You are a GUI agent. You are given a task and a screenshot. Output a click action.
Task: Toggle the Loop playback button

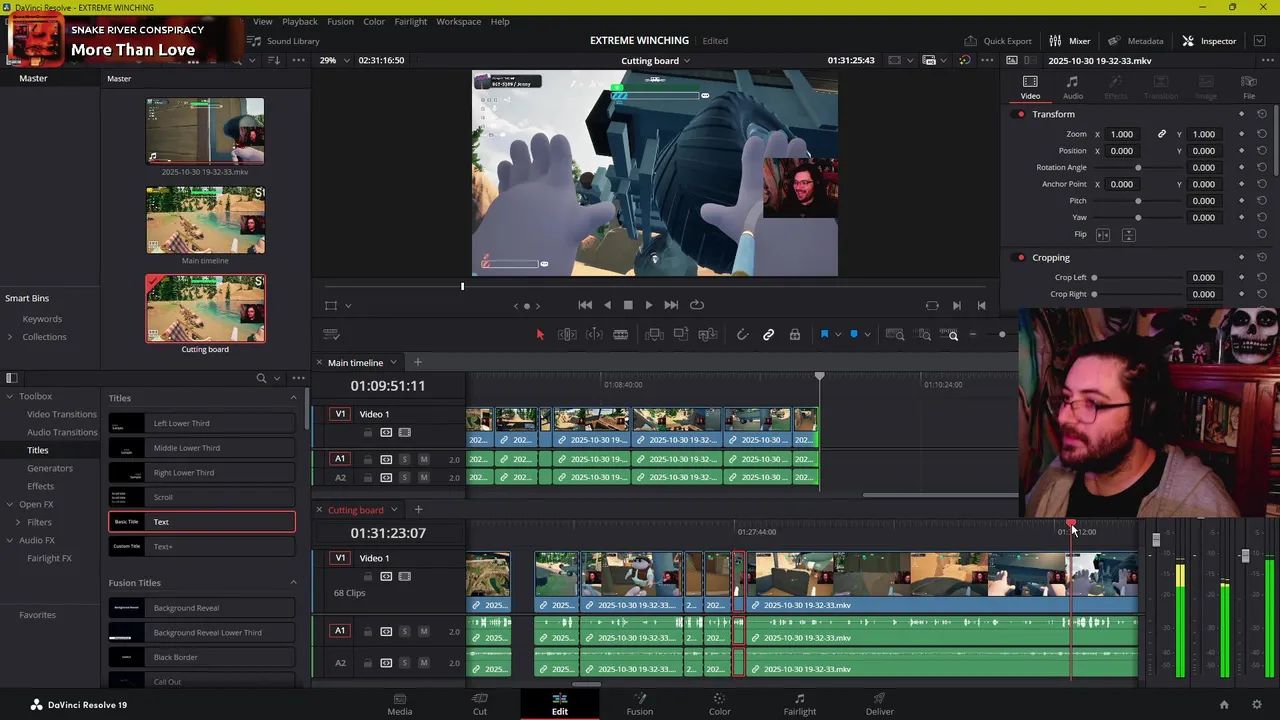click(x=697, y=305)
